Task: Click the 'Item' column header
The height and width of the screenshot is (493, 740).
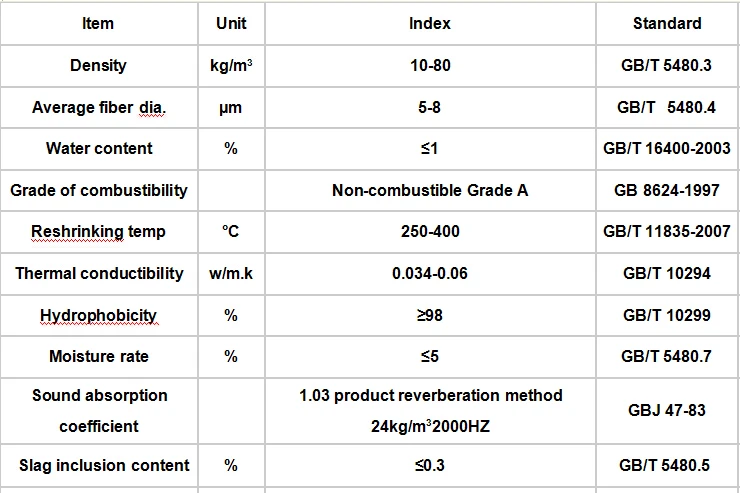Action: [98, 23]
